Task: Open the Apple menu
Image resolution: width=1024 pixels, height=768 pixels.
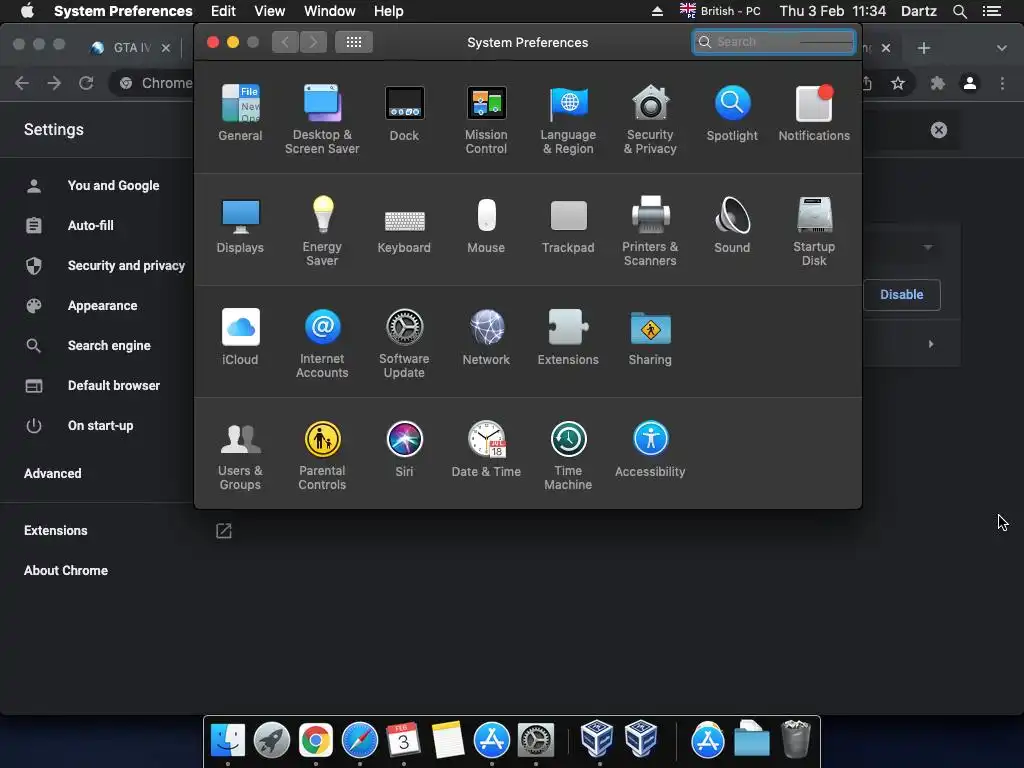Action: pos(27,11)
